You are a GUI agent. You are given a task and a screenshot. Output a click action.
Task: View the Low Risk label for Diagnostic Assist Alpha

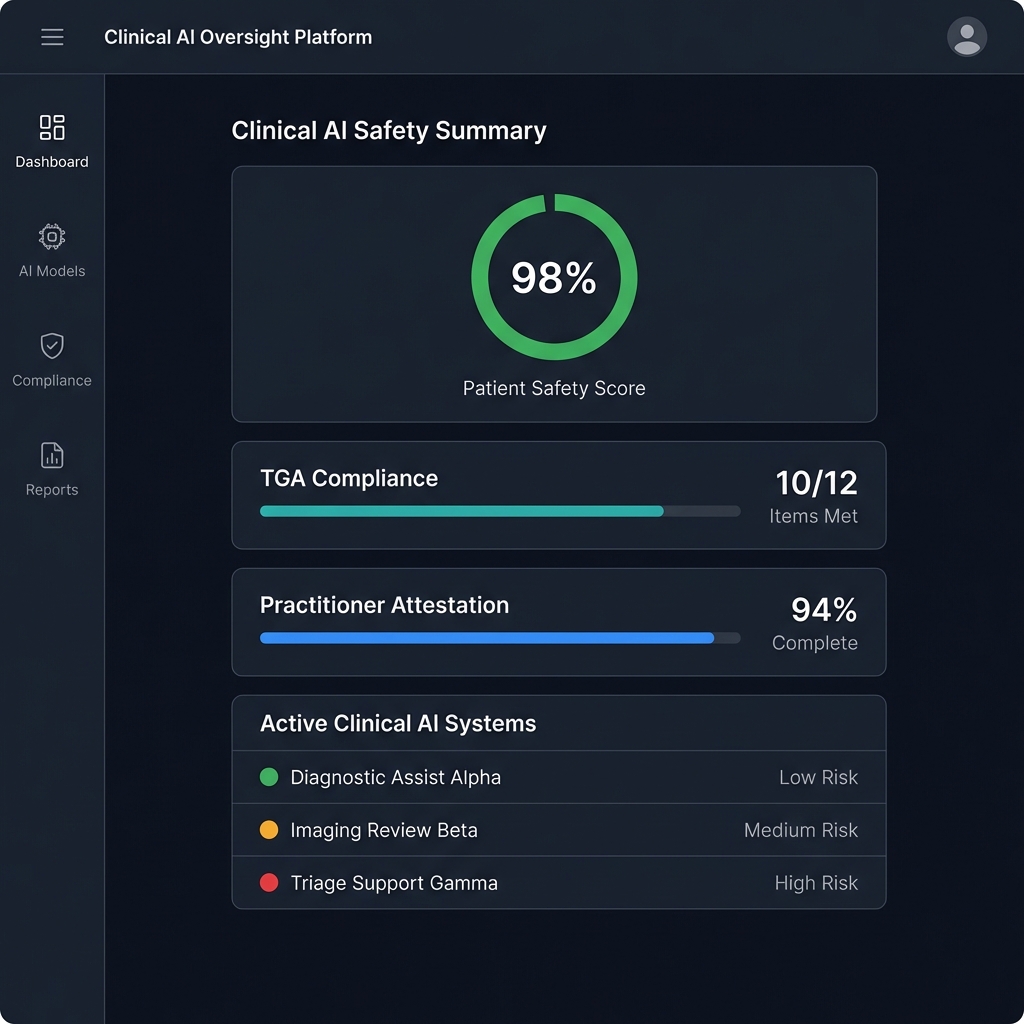pos(818,776)
